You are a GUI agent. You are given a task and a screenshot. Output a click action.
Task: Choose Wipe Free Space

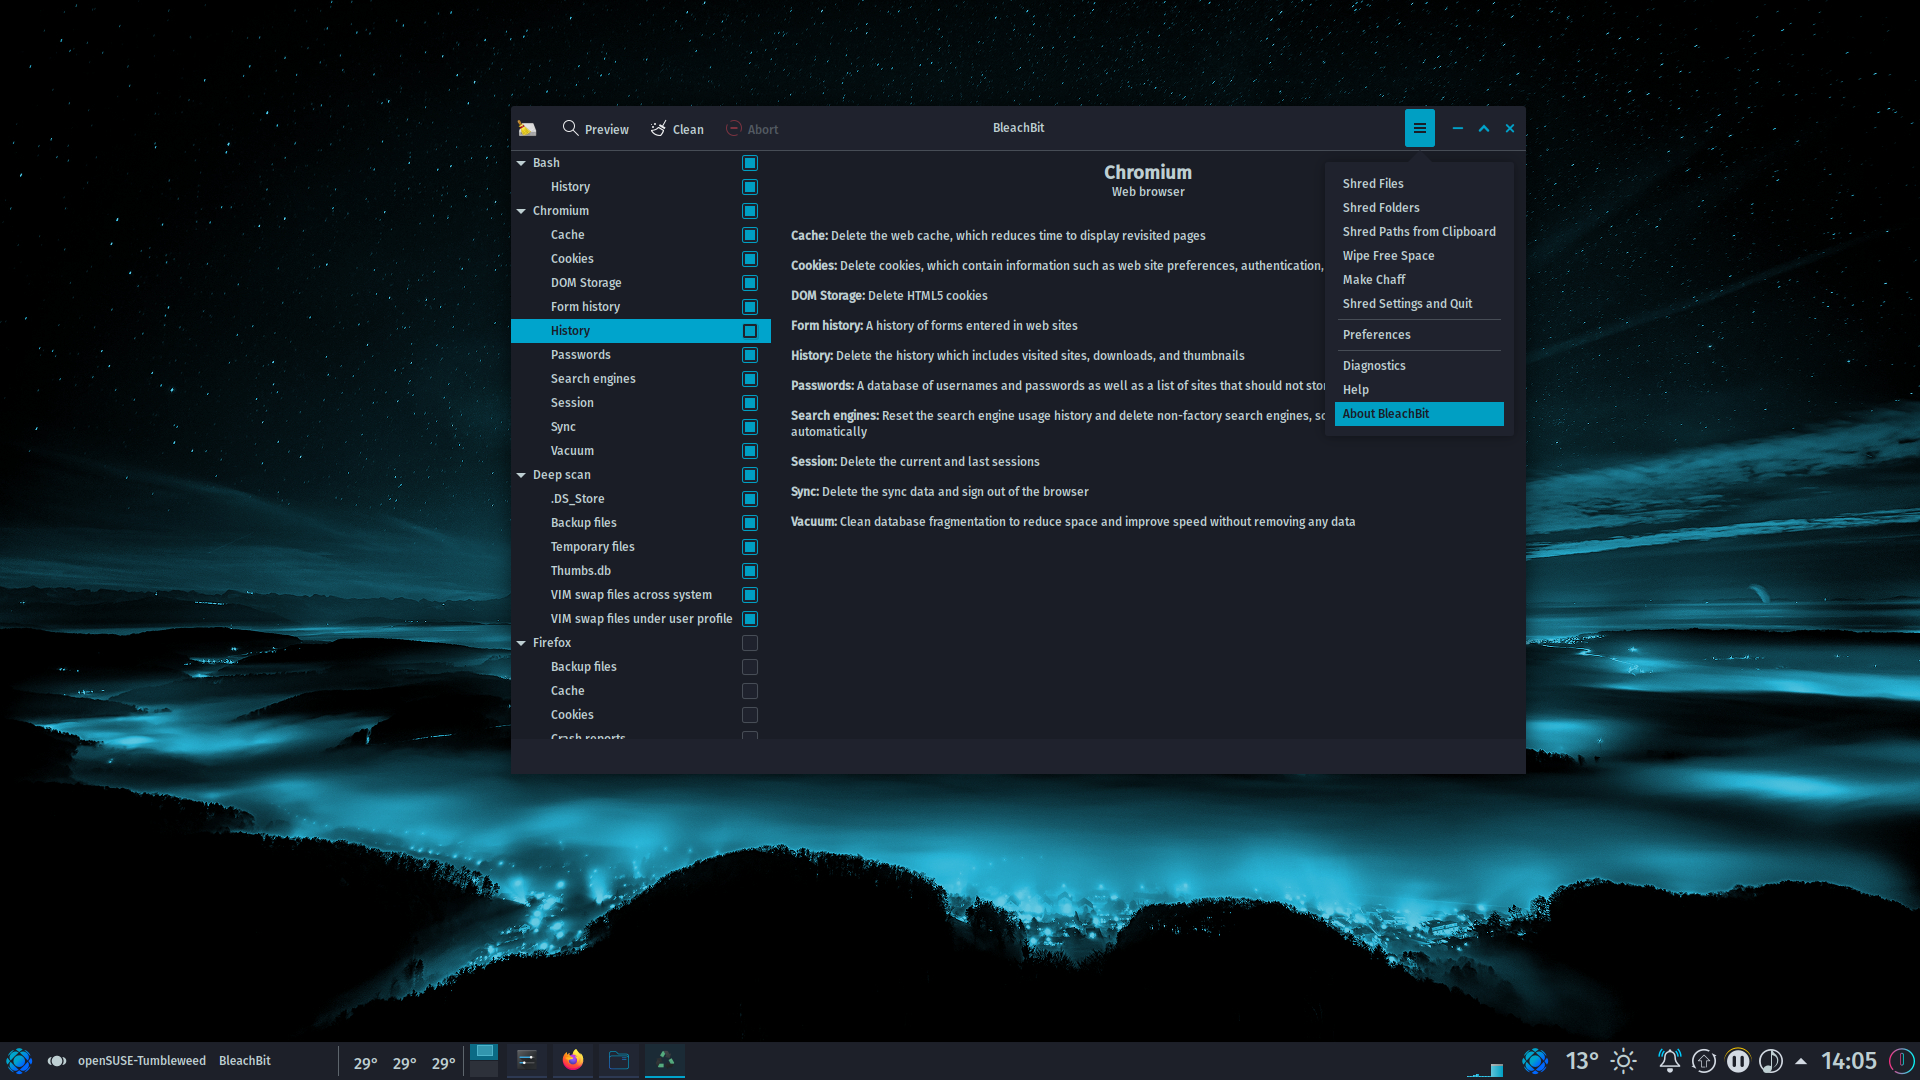coord(1419,256)
